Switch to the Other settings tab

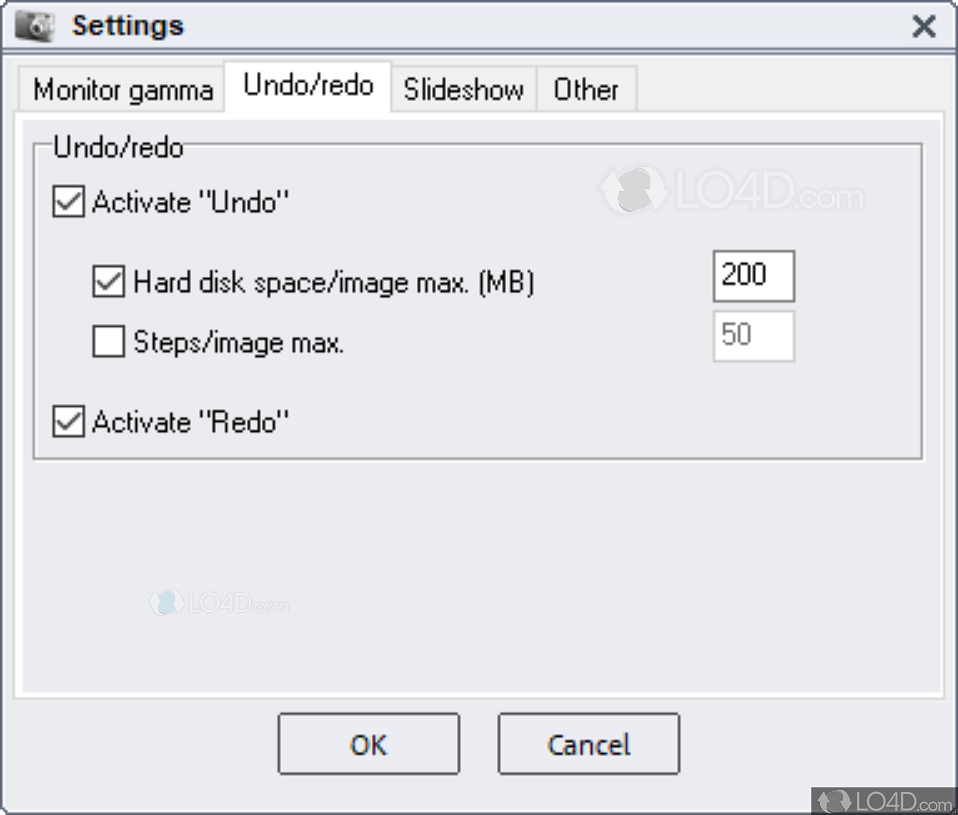[x=587, y=90]
